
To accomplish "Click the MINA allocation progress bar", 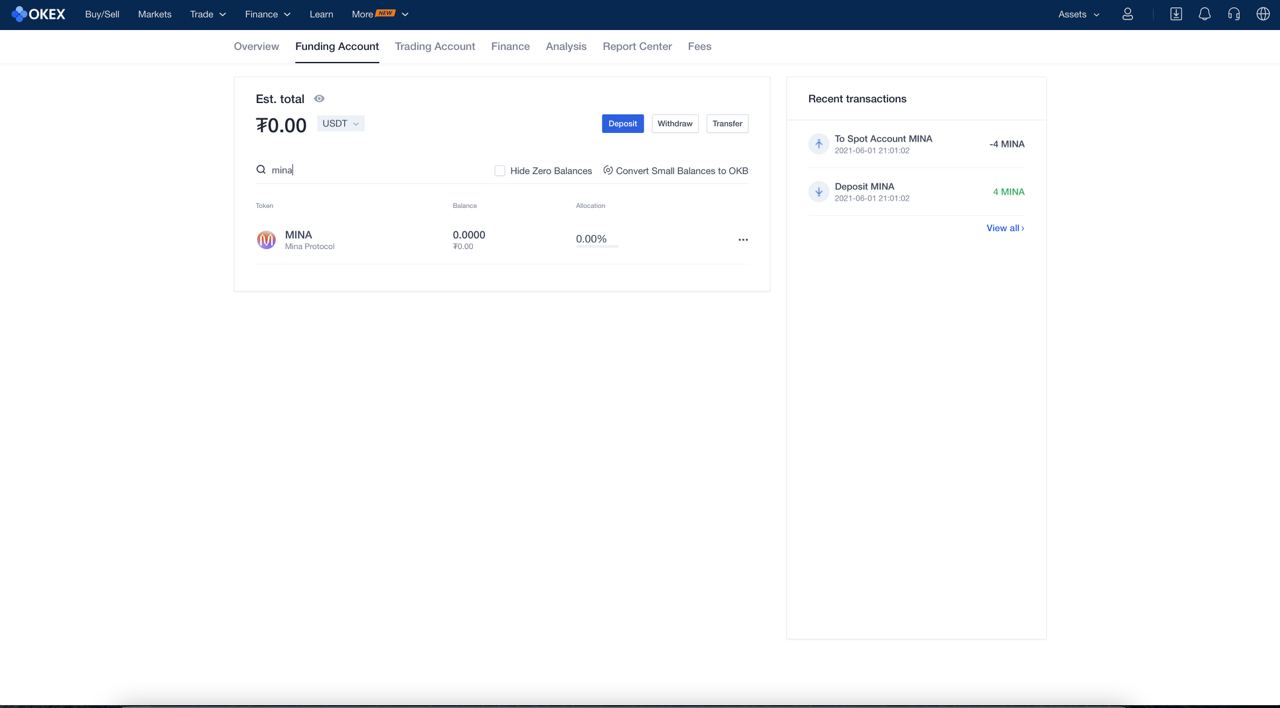I will 597,246.
